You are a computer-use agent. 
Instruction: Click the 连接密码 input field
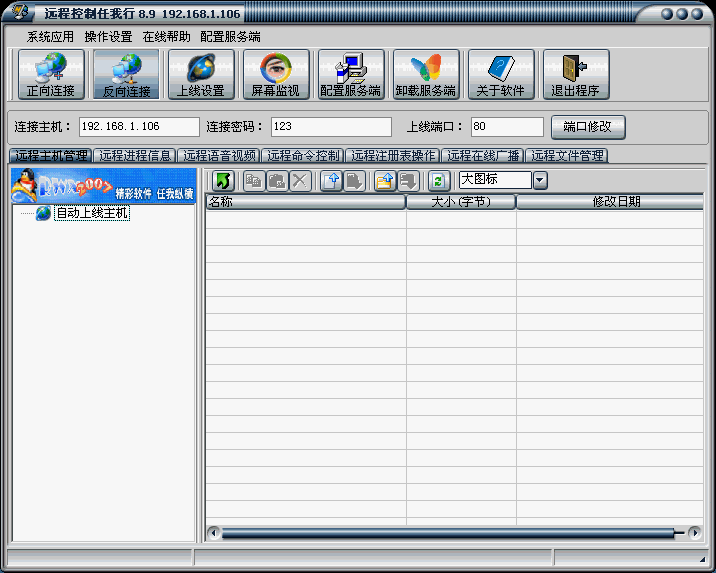[330, 127]
